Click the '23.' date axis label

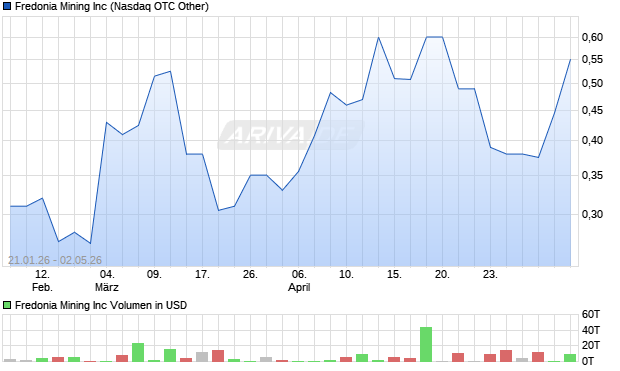[490, 274]
